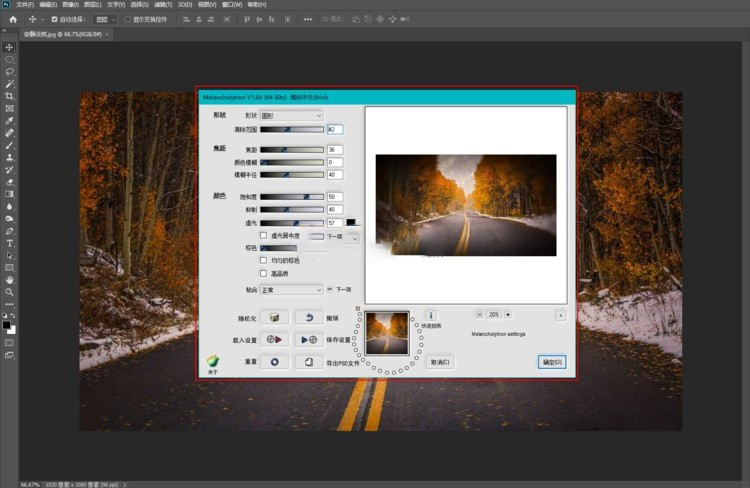This screenshot has width=750, height=488.
Task: Confirm the dialog with the OK button
Action: pos(552,362)
